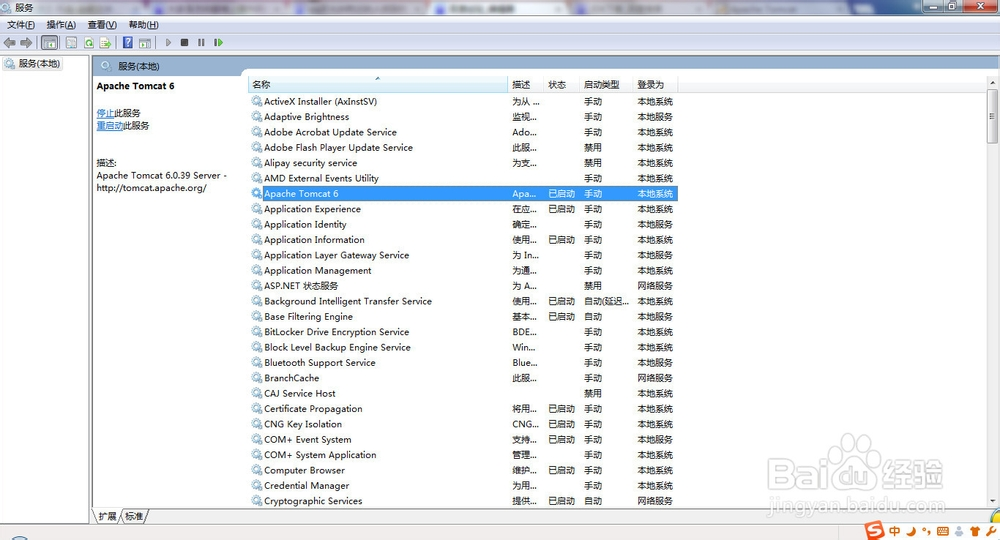Sort by the 登录为 column header
This screenshot has height=540, width=1000.
coord(656,84)
